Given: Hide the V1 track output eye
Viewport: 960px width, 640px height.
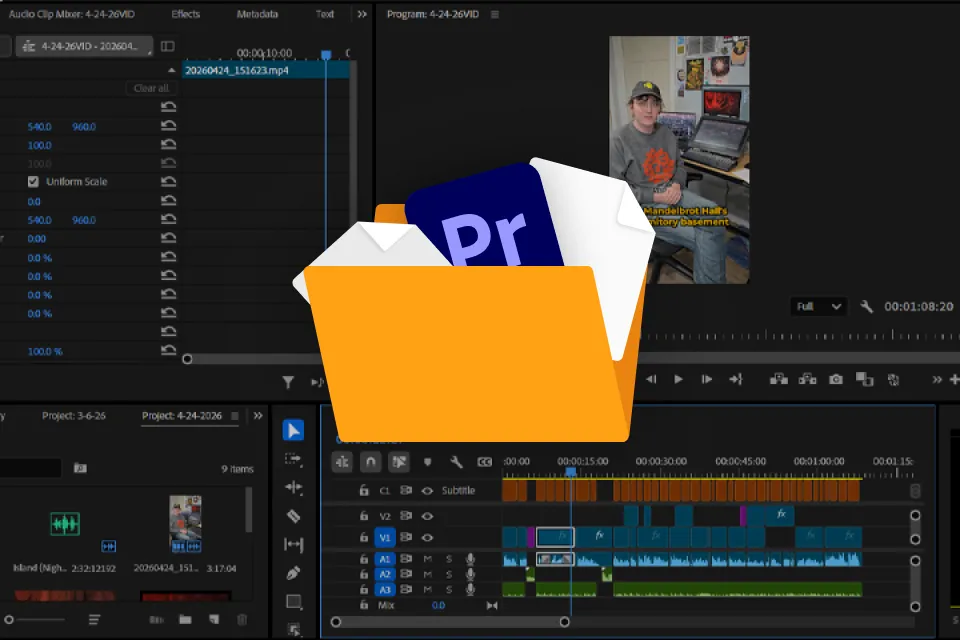Looking at the screenshot, I should pos(427,538).
